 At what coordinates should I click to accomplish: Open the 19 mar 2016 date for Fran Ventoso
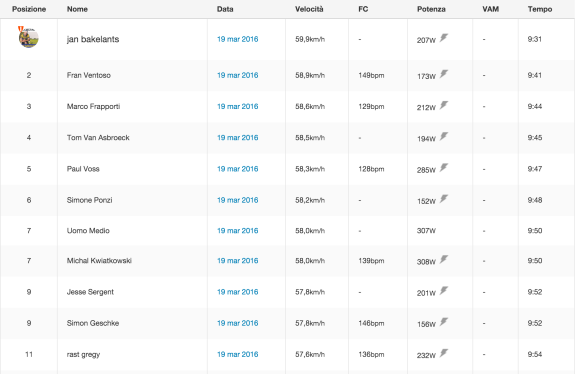click(237, 75)
